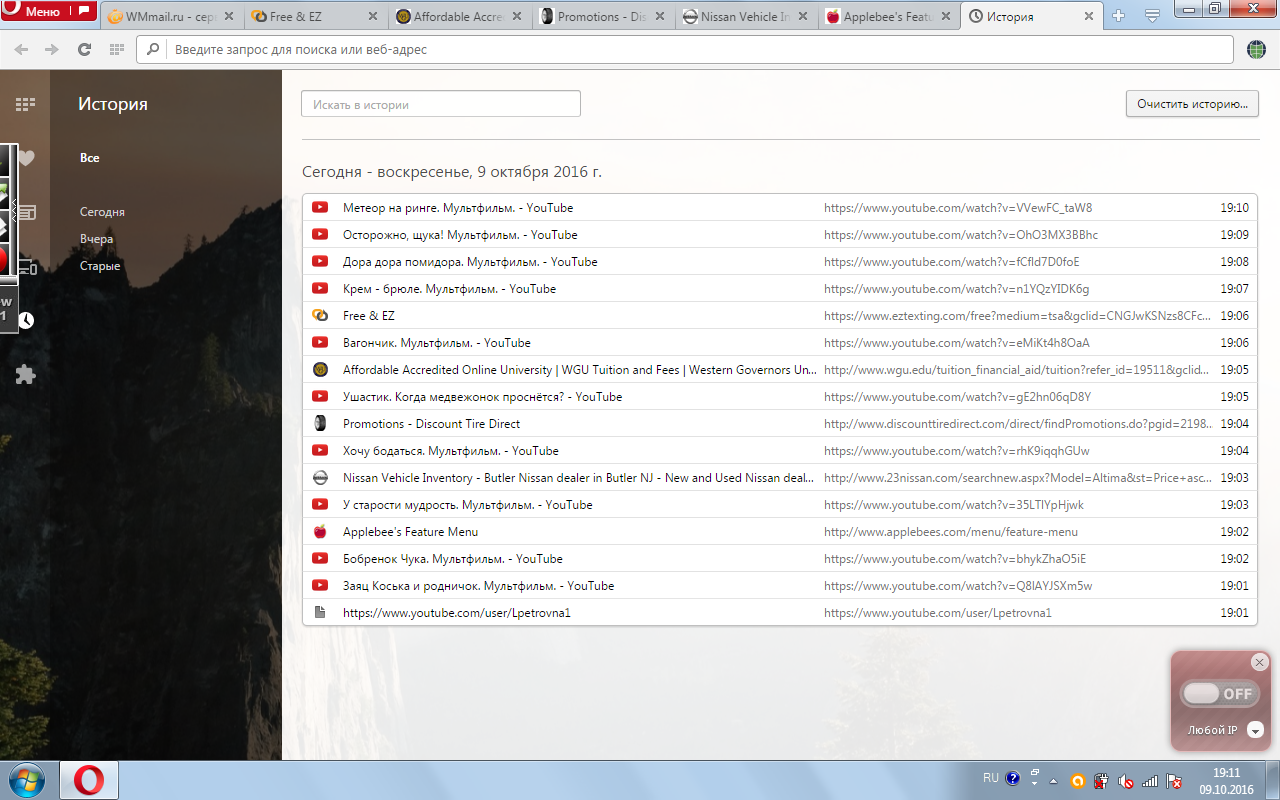Open extensions via the sidebar puzzle icon

click(25, 375)
